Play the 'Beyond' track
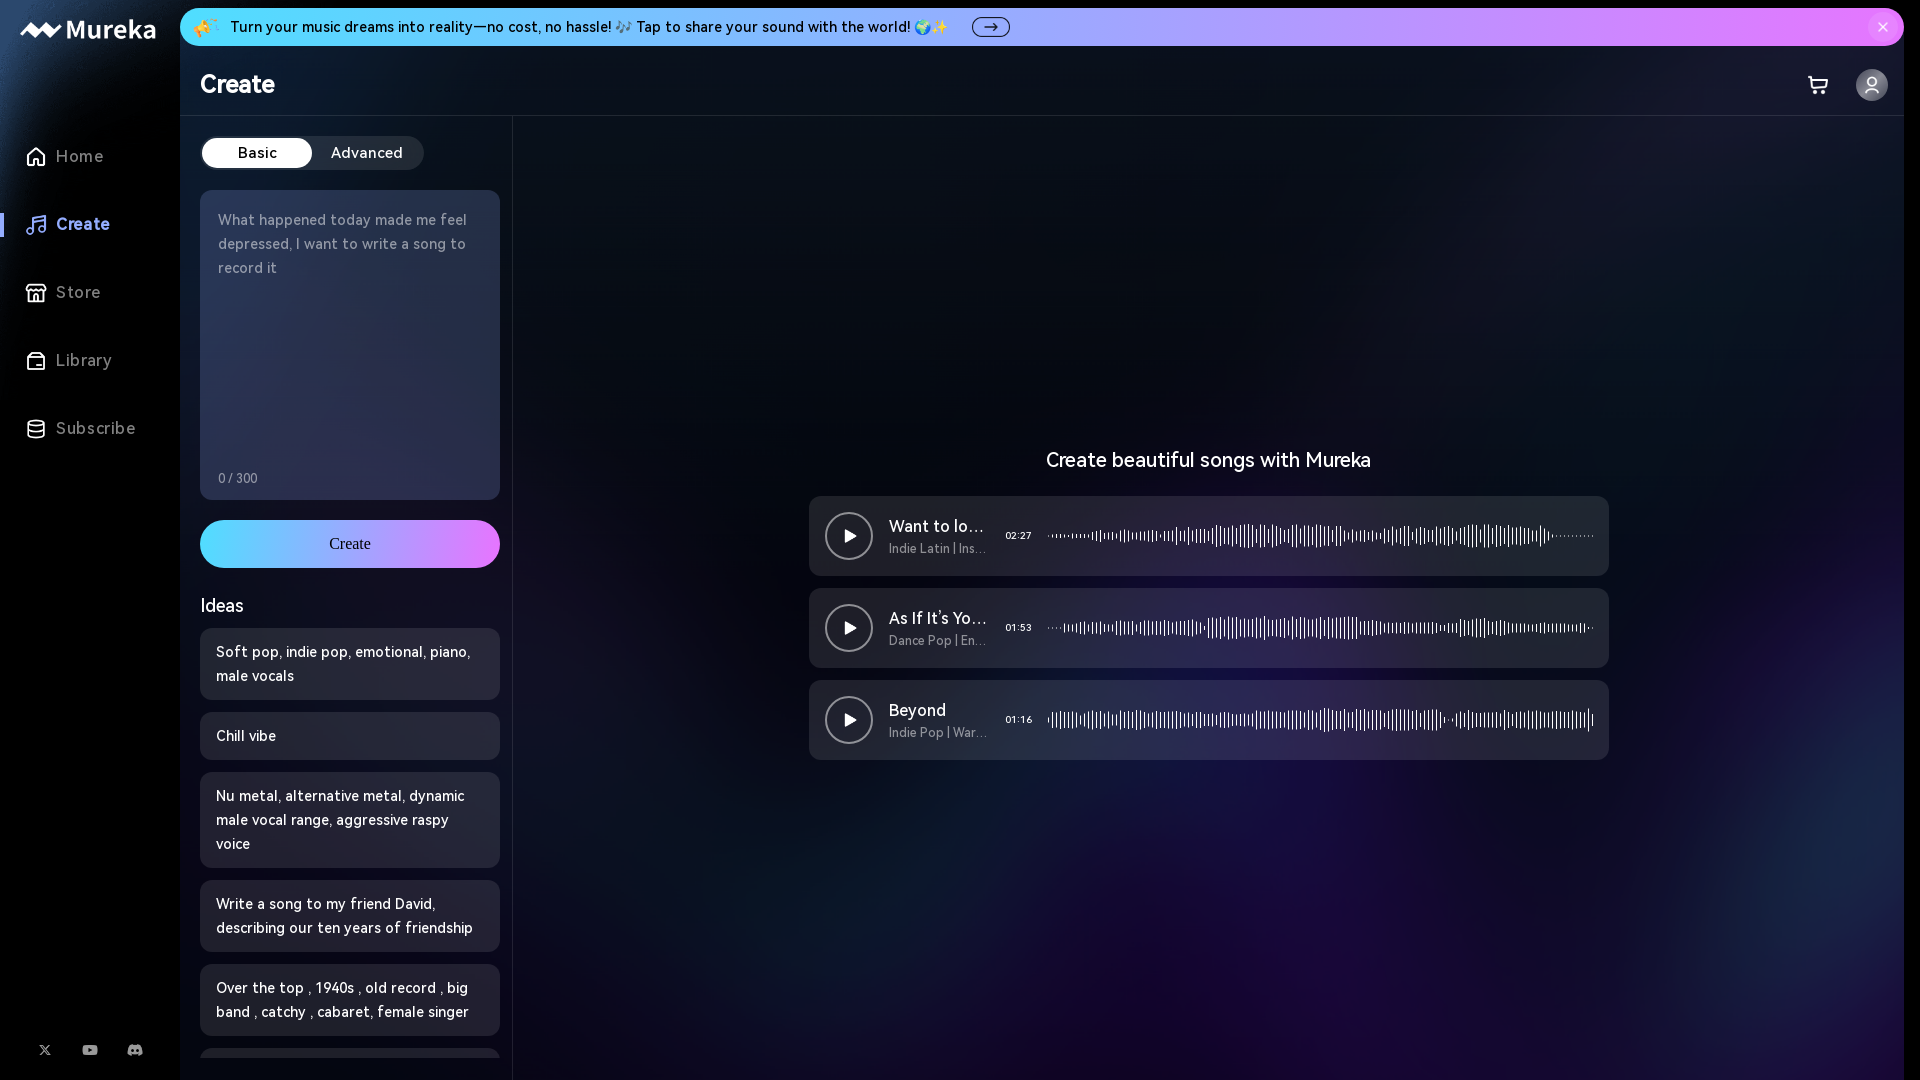Viewport: 1920px width, 1080px height. click(x=851, y=719)
